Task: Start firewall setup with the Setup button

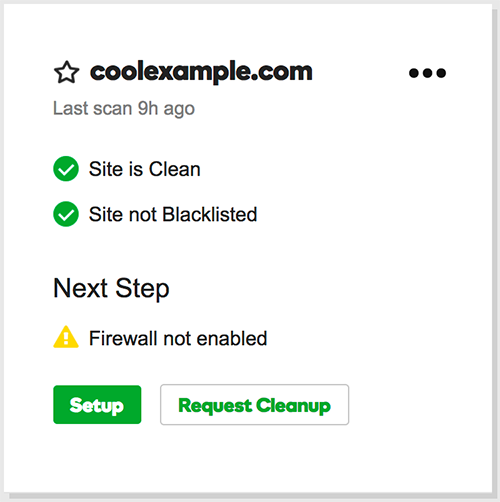Action: point(97,405)
